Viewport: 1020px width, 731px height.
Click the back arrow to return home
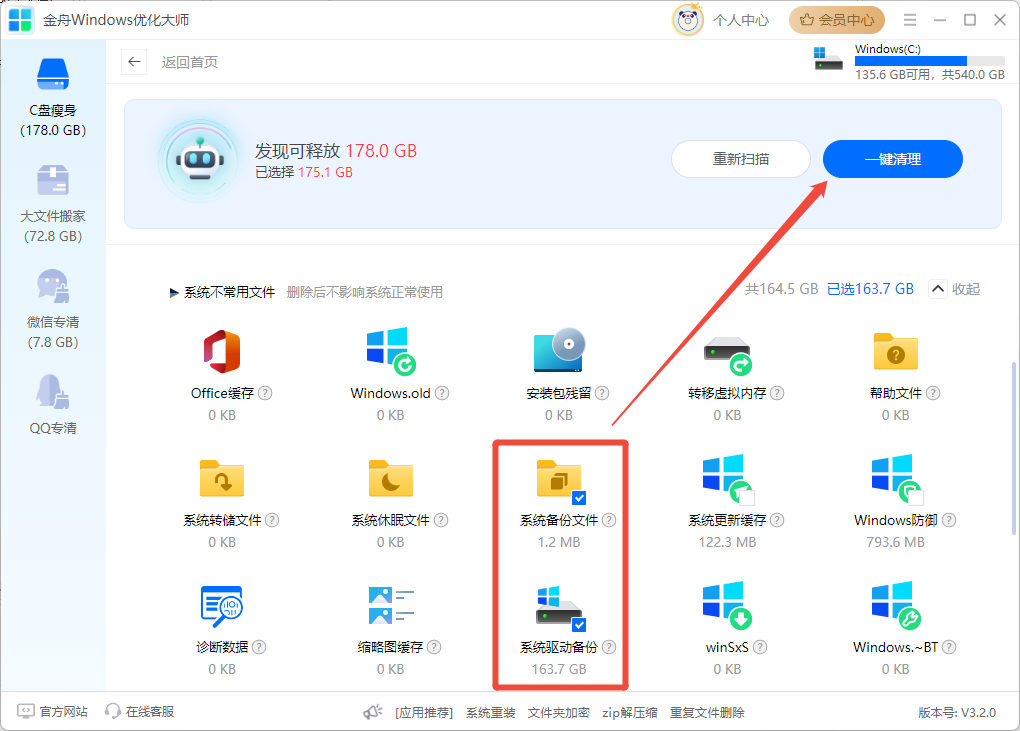pyautogui.click(x=134, y=62)
